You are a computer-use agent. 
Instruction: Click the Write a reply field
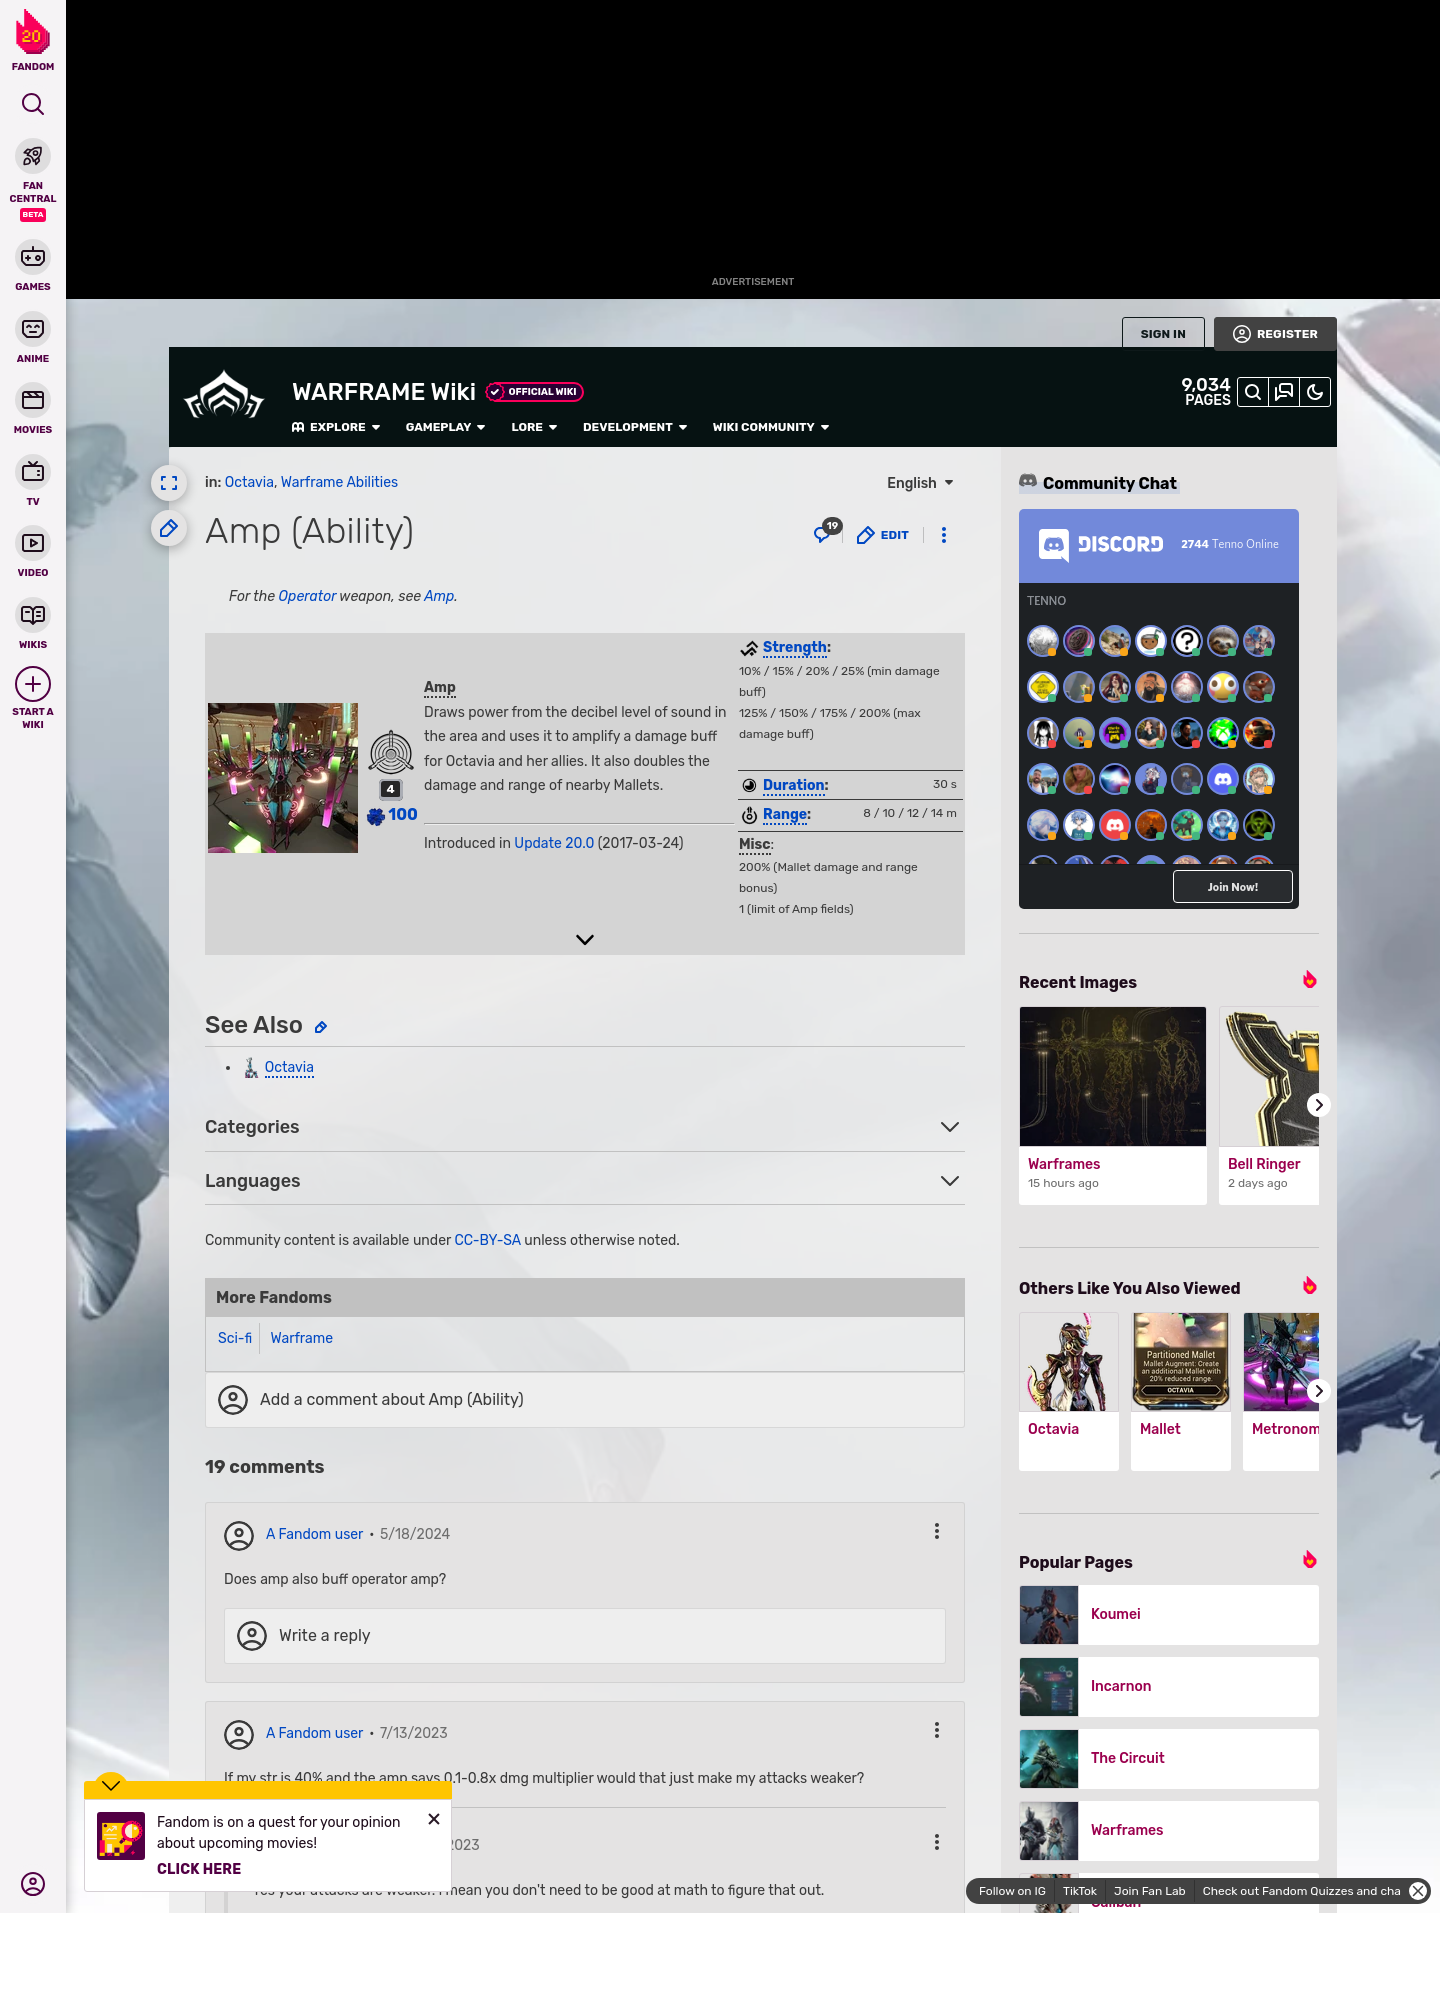coord(585,1636)
